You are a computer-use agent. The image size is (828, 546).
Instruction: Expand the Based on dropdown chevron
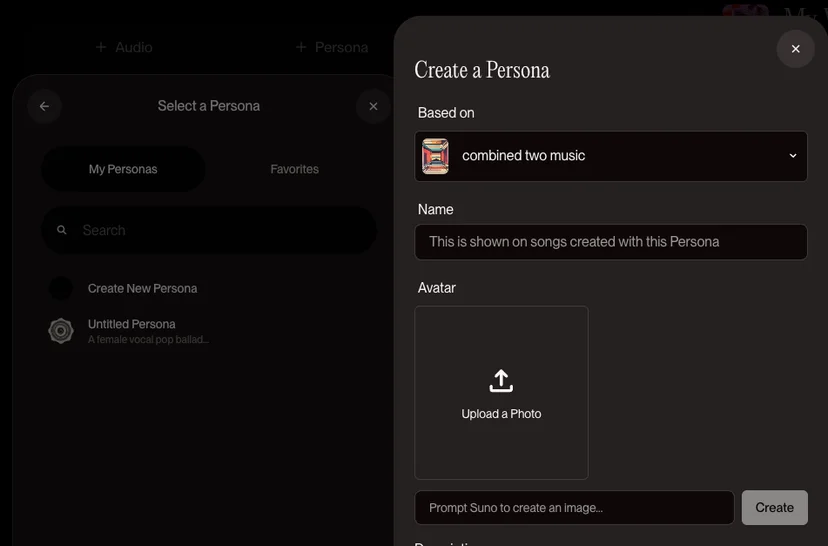pos(793,156)
